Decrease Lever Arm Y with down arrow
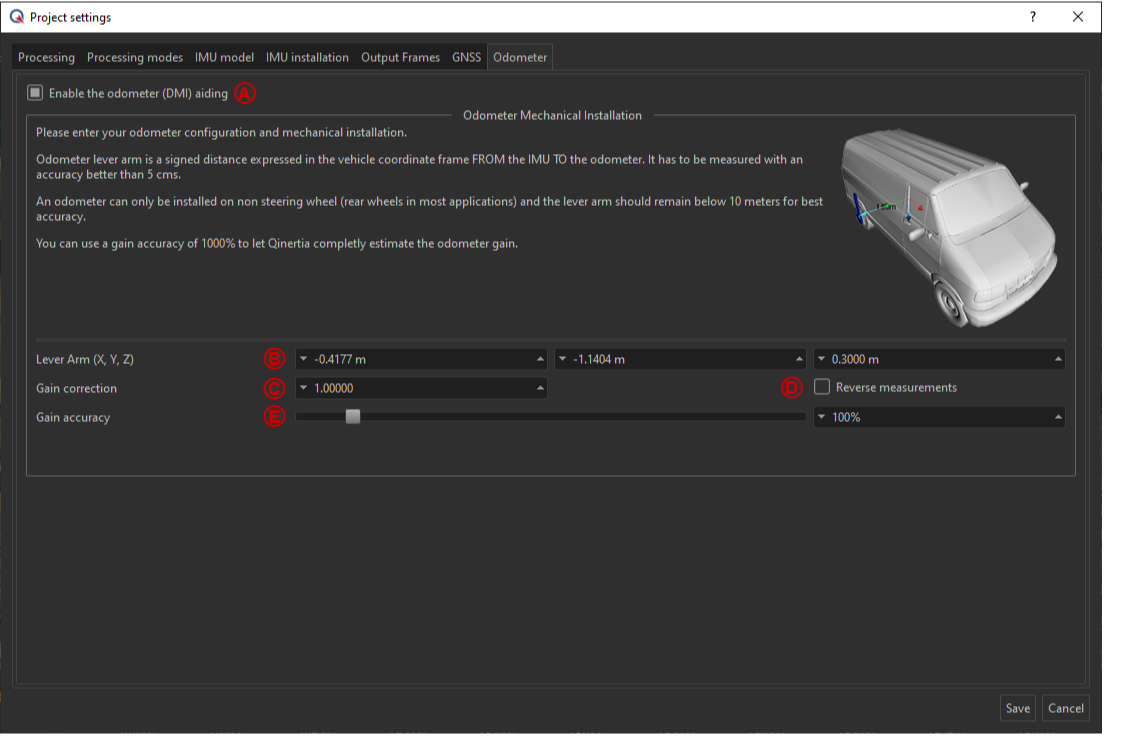 pos(562,359)
